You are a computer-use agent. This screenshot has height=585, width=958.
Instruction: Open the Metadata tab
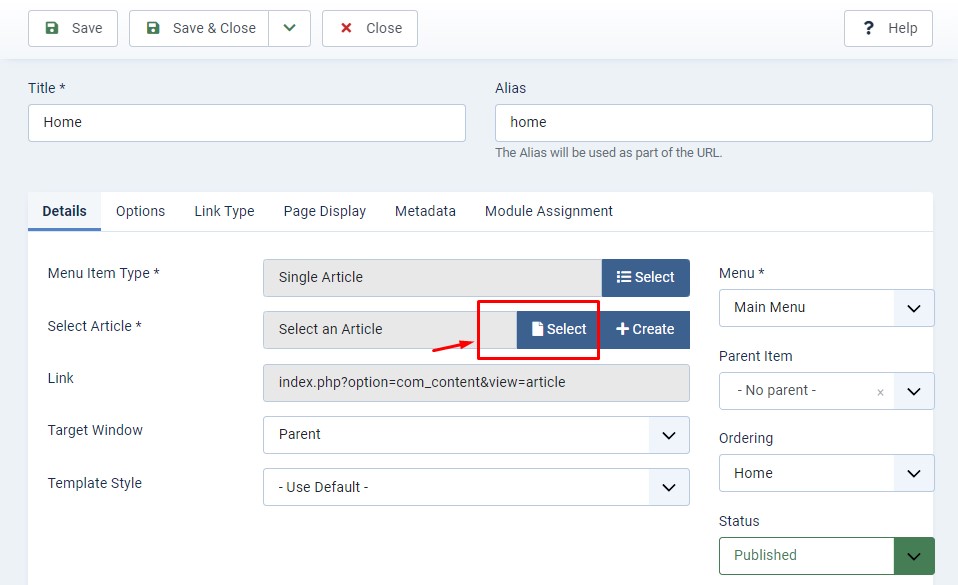(x=425, y=211)
